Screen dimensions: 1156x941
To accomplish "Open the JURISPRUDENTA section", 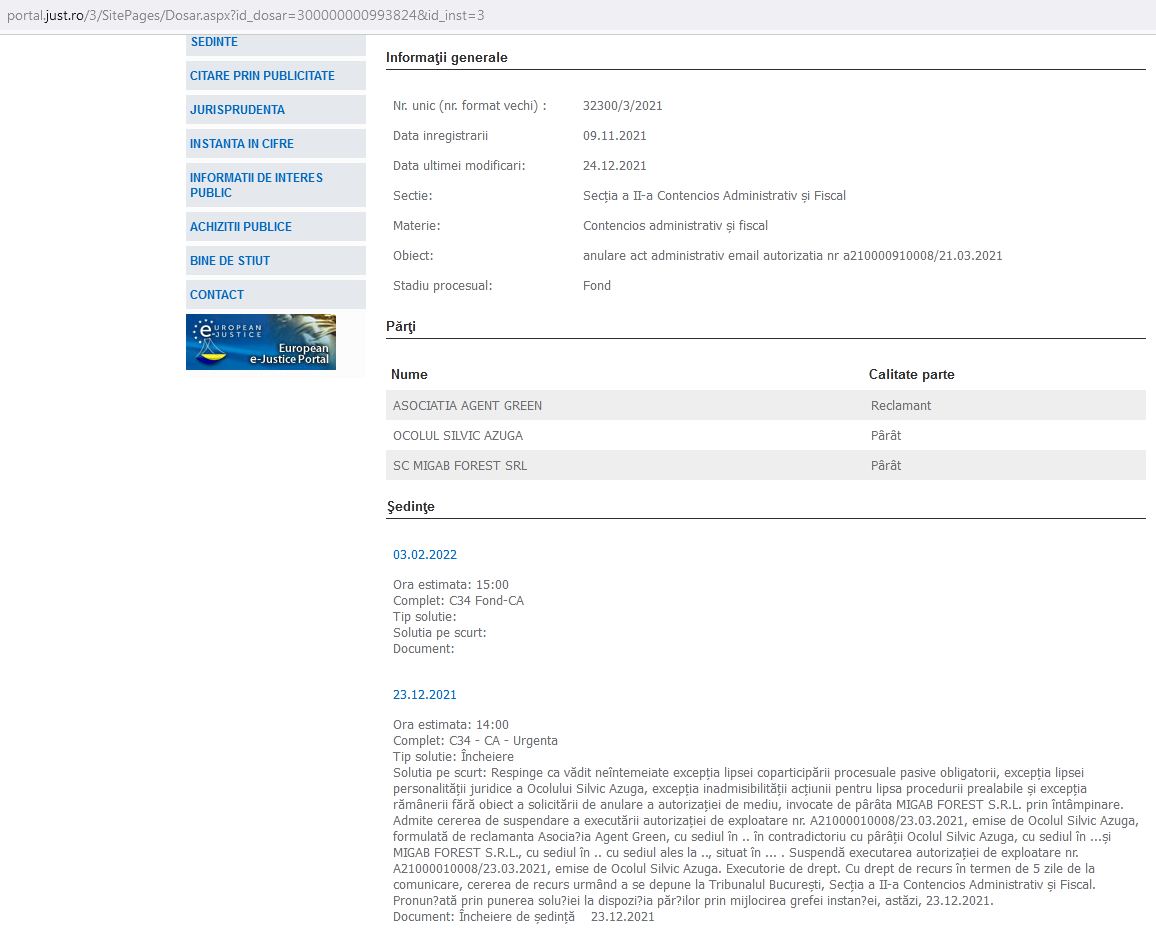I will [x=237, y=110].
